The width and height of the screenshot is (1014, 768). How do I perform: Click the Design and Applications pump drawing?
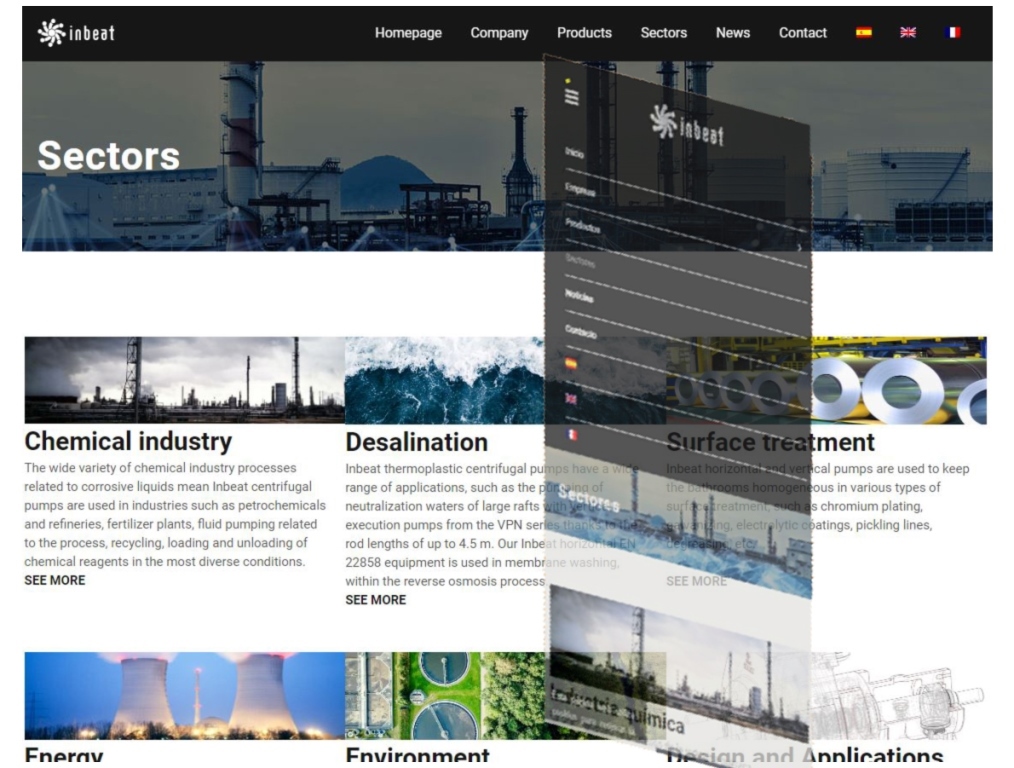[x=898, y=696]
